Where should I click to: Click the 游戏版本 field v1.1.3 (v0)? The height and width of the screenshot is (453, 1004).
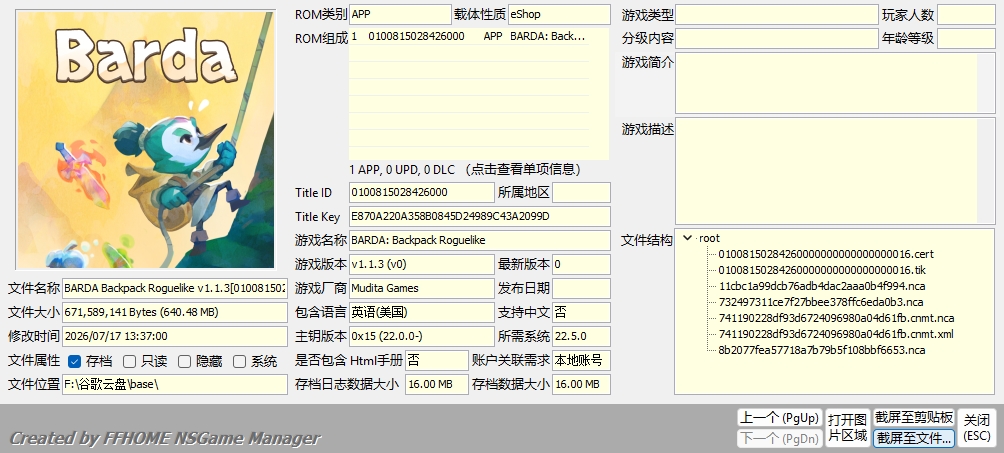tap(422, 264)
